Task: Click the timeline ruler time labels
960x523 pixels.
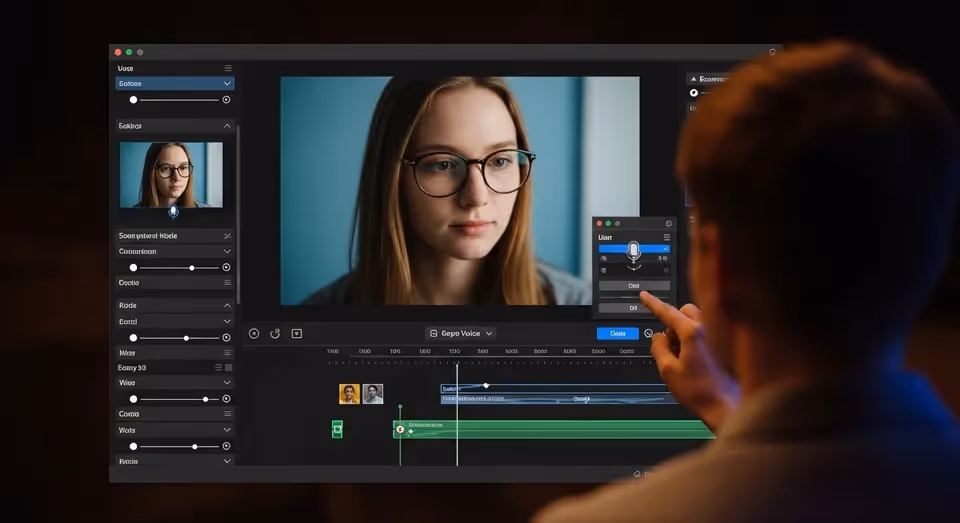Action: pos(481,352)
